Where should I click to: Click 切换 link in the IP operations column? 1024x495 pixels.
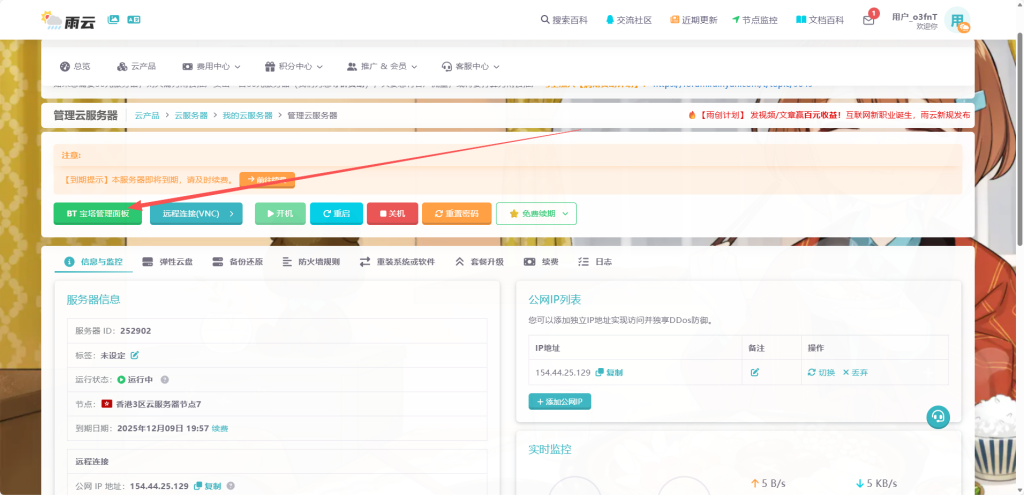tap(821, 372)
